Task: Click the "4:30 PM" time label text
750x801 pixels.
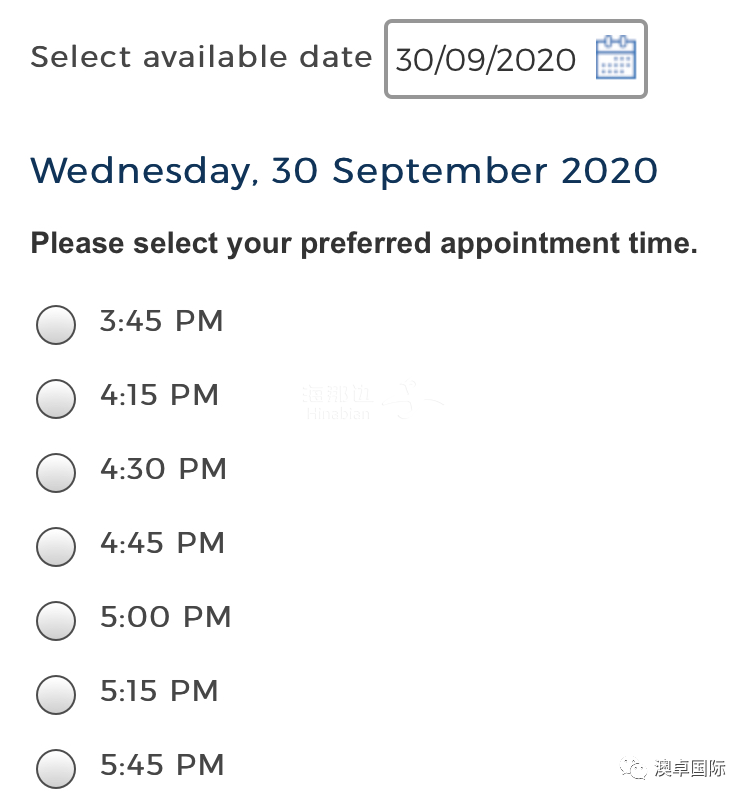Action: 163,469
